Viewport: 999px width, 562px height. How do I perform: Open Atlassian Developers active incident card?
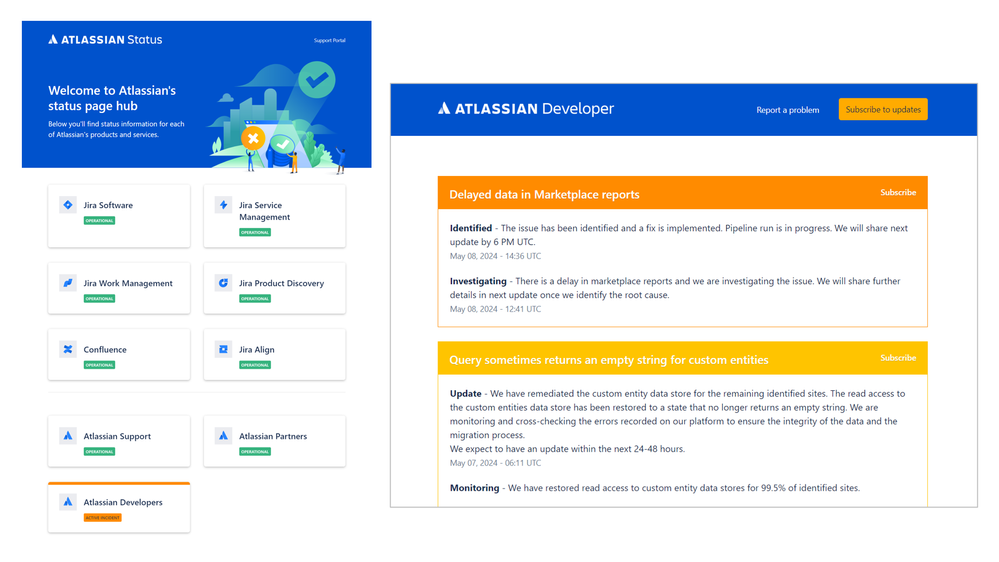tap(119, 507)
